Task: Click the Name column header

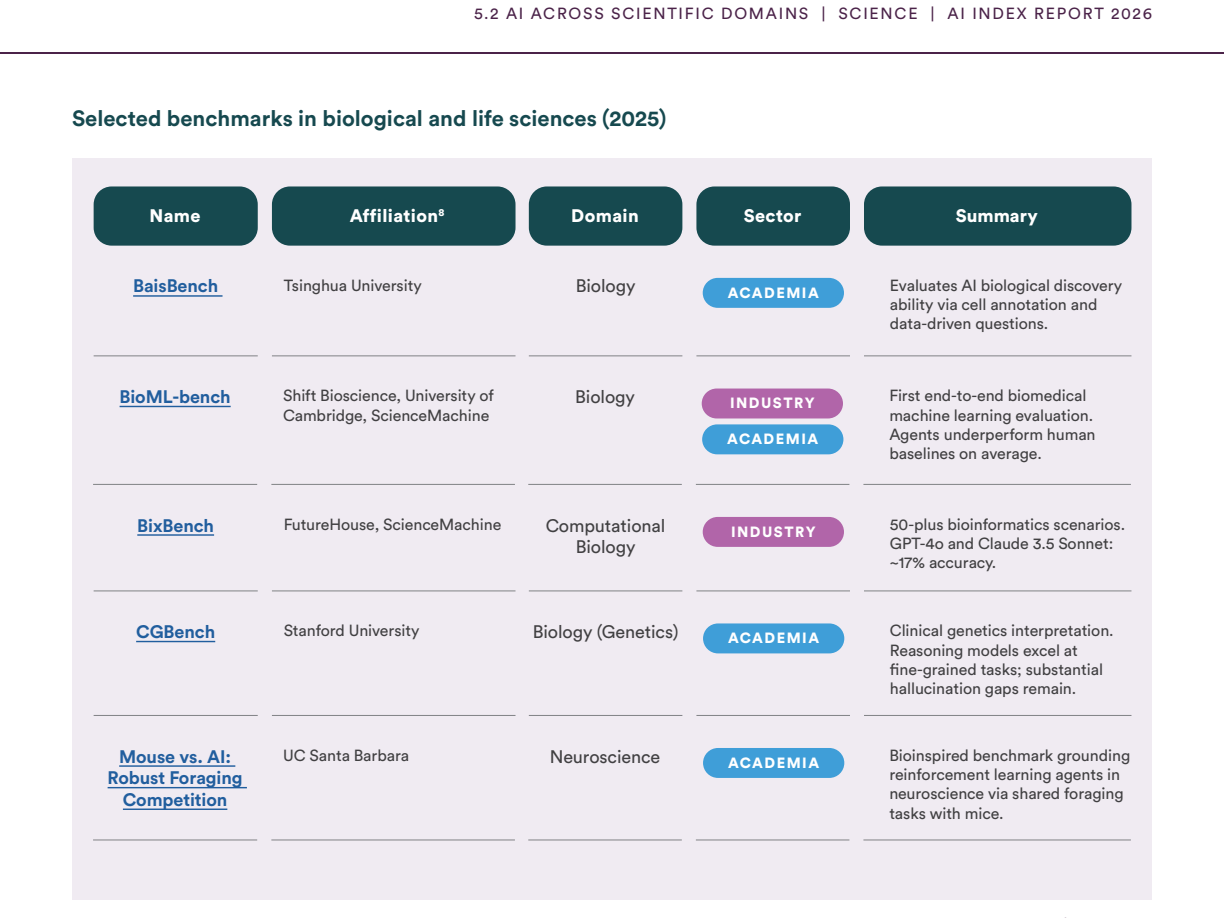Action: pyautogui.click(x=175, y=216)
